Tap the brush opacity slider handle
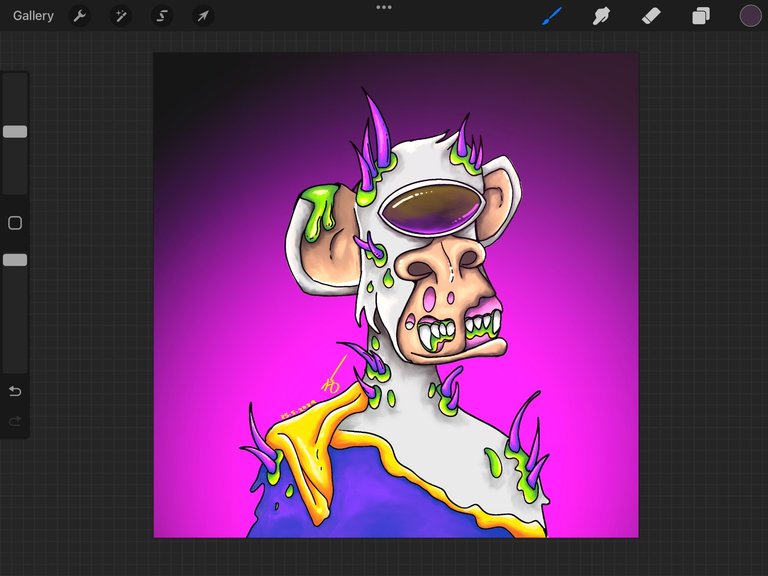The width and height of the screenshot is (768, 576). coord(15,260)
